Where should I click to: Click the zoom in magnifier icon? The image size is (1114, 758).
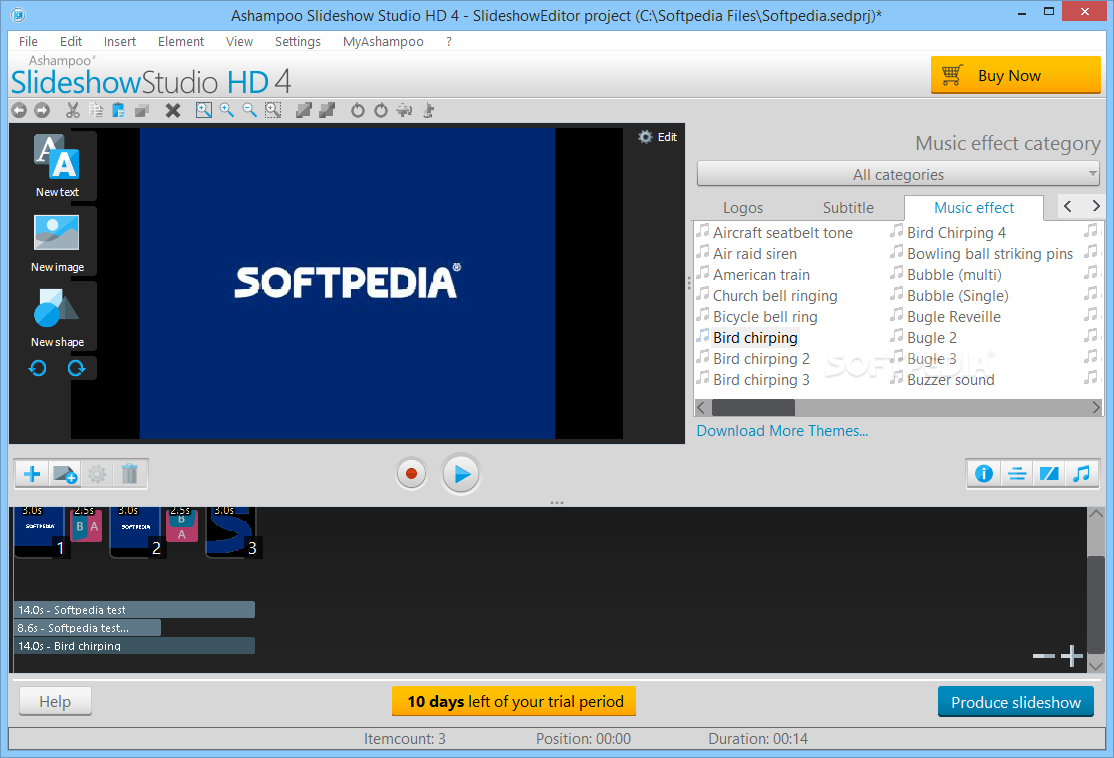227,110
